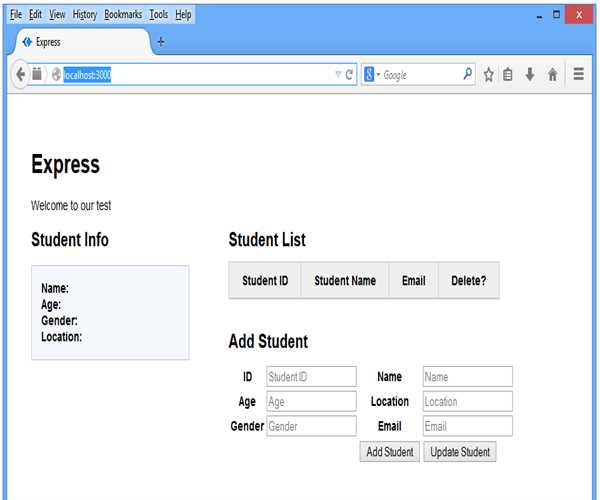This screenshot has height=500, width=600.
Task: Click the Student ID input field
Action: point(311,376)
